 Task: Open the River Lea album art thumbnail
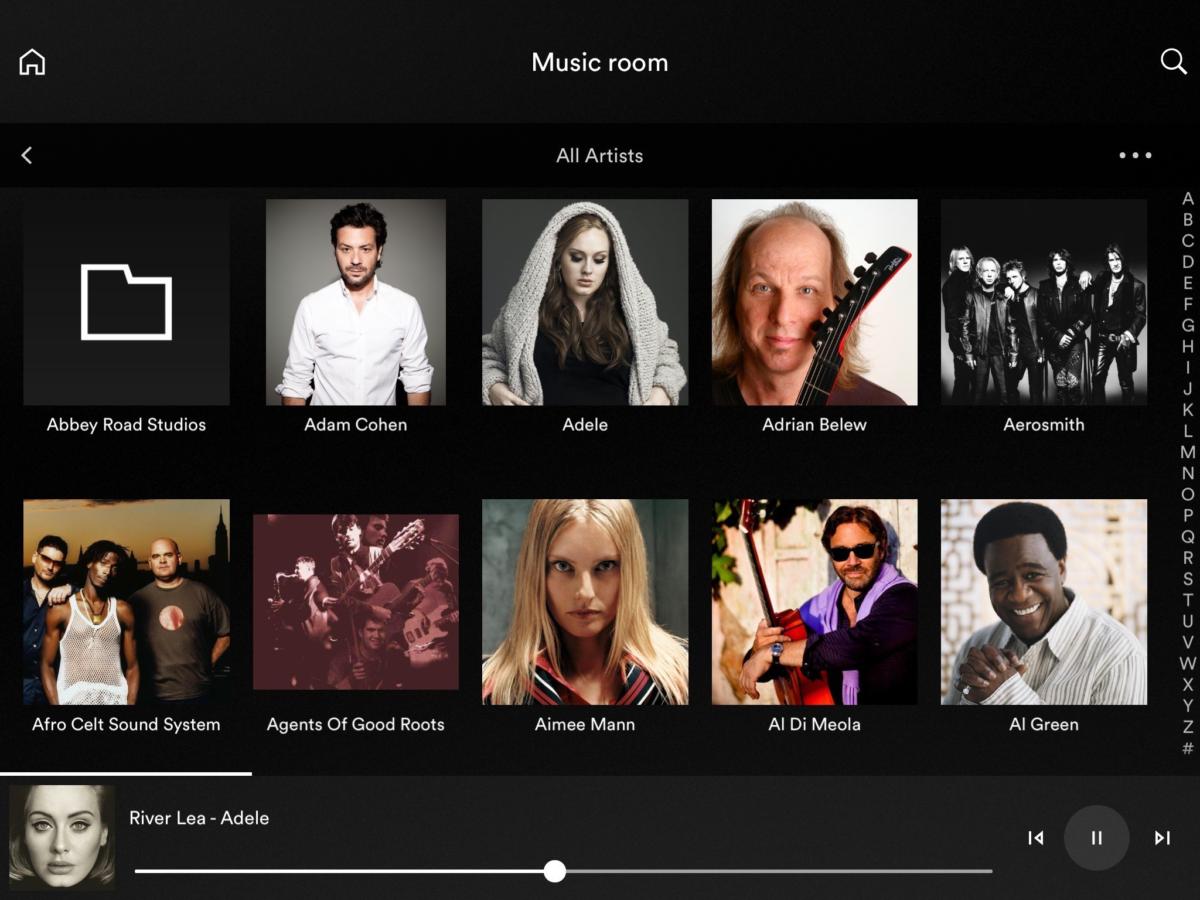pos(62,837)
